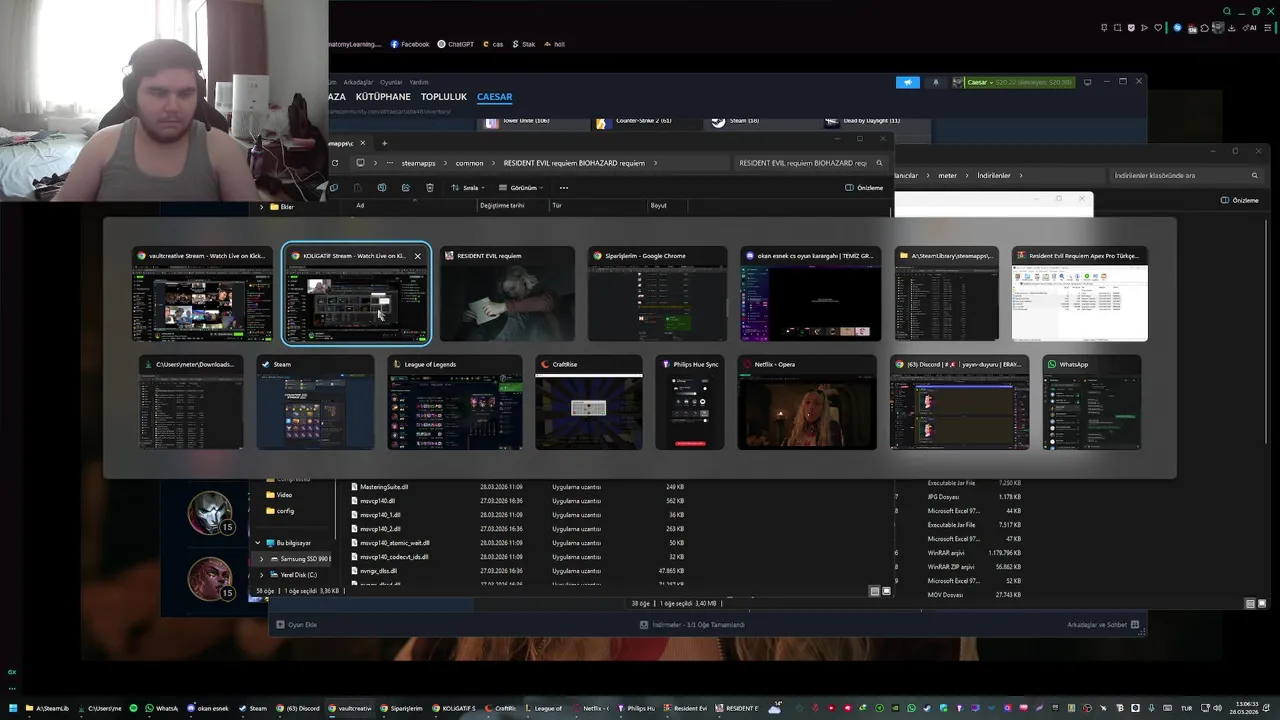
Task: Click the rename icon in Explorer toolbar
Action: pos(382,187)
